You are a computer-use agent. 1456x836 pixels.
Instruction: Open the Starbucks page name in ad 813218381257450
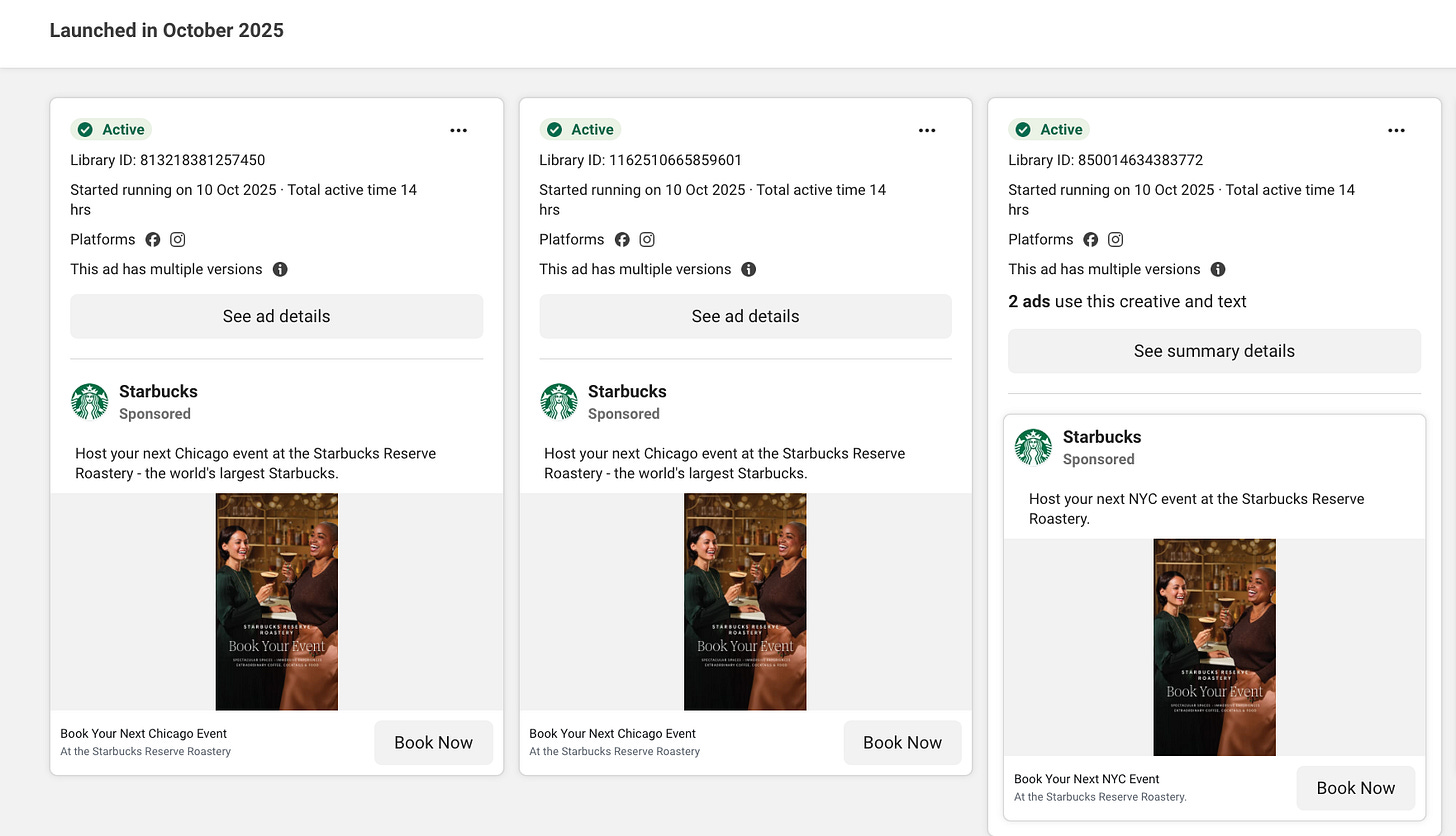point(158,391)
